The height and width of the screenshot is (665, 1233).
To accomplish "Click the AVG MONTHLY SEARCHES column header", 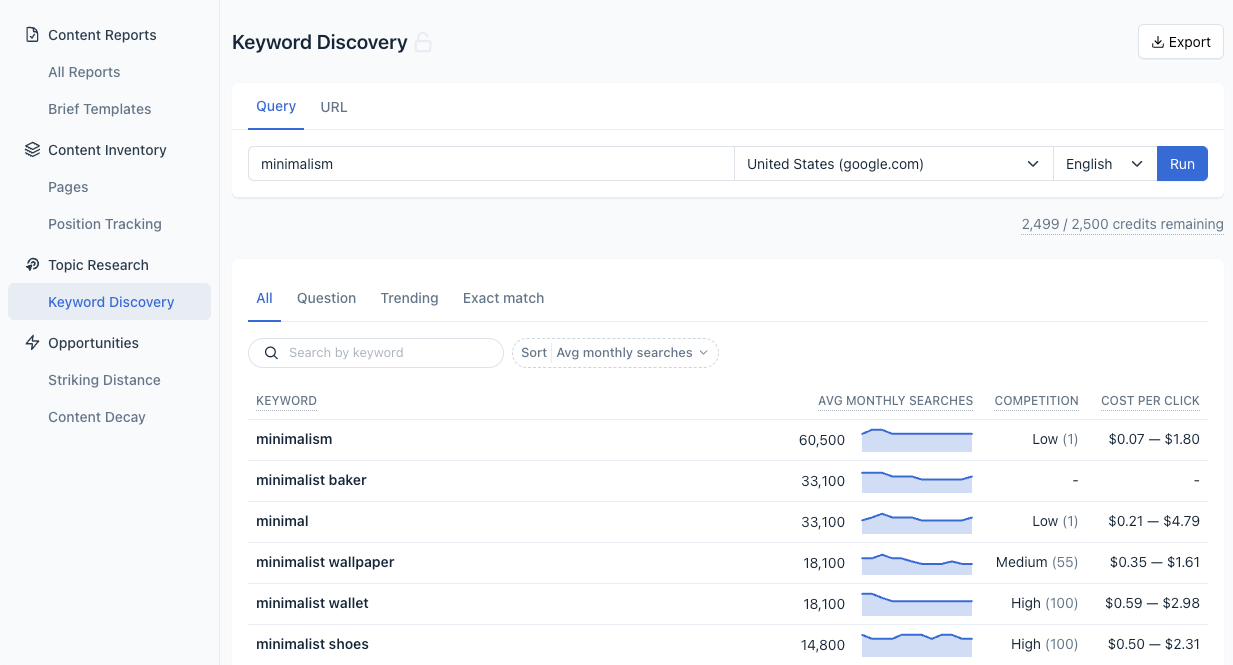I will (895, 401).
